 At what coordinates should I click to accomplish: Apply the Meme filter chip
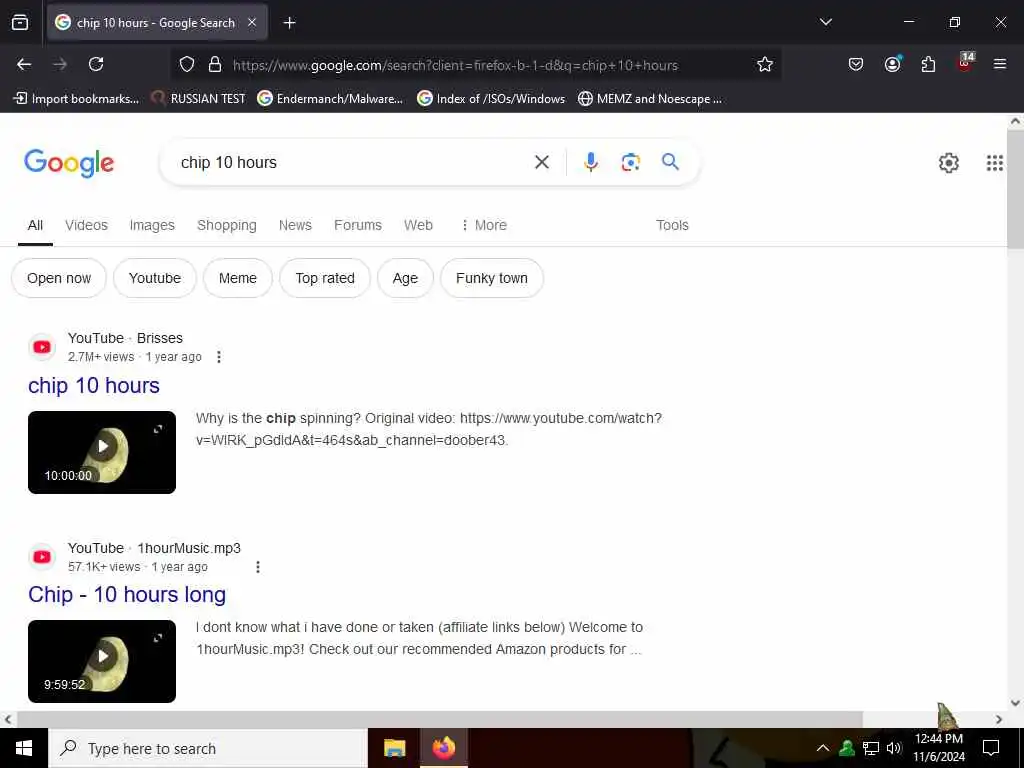click(238, 278)
